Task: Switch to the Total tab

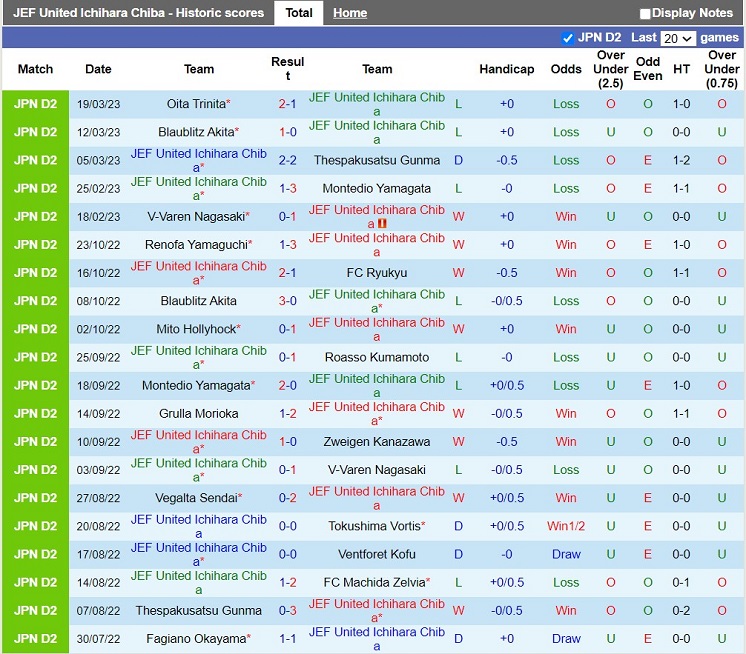Action: (x=299, y=13)
